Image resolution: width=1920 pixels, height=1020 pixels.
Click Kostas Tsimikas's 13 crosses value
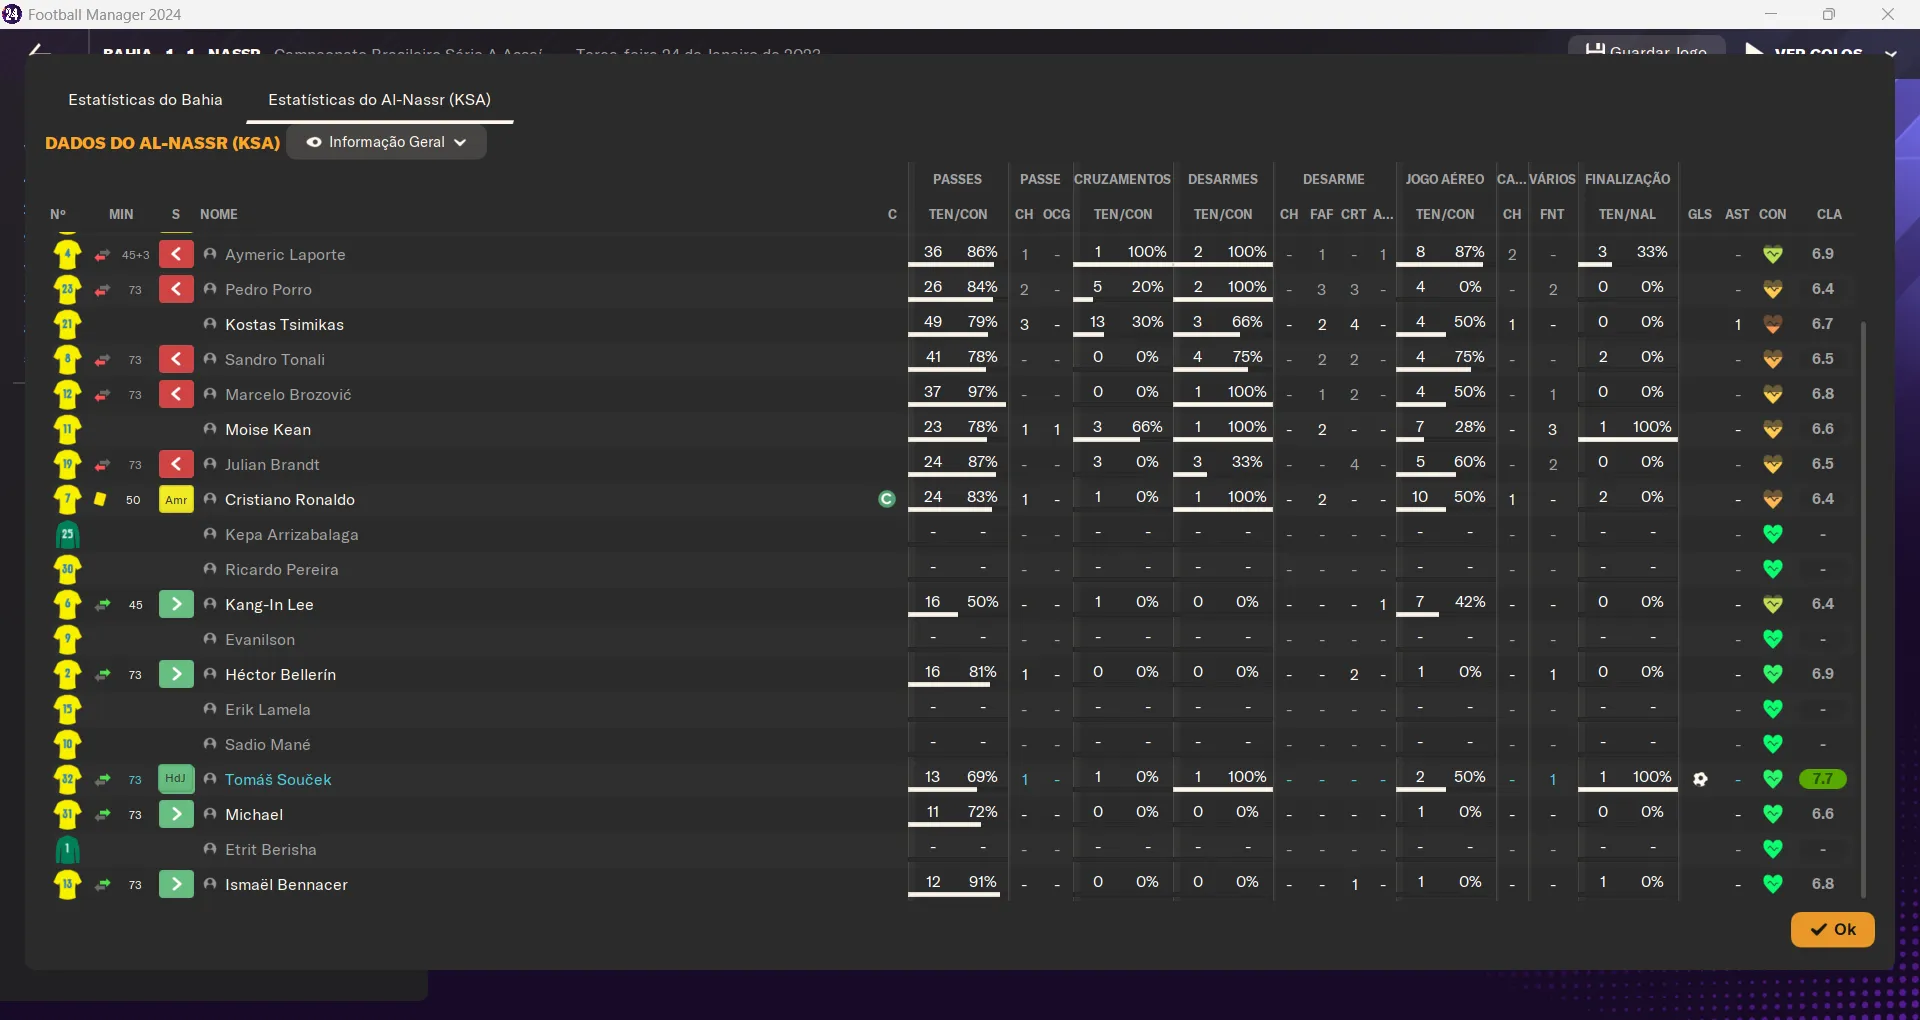pos(1097,322)
